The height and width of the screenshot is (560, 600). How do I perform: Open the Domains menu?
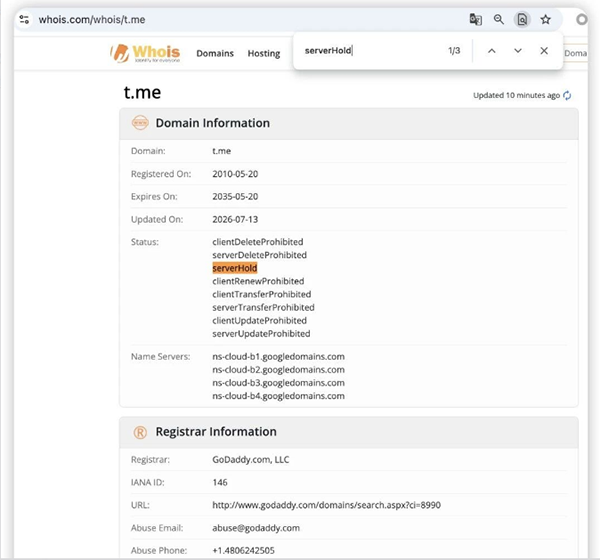pos(215,53)
